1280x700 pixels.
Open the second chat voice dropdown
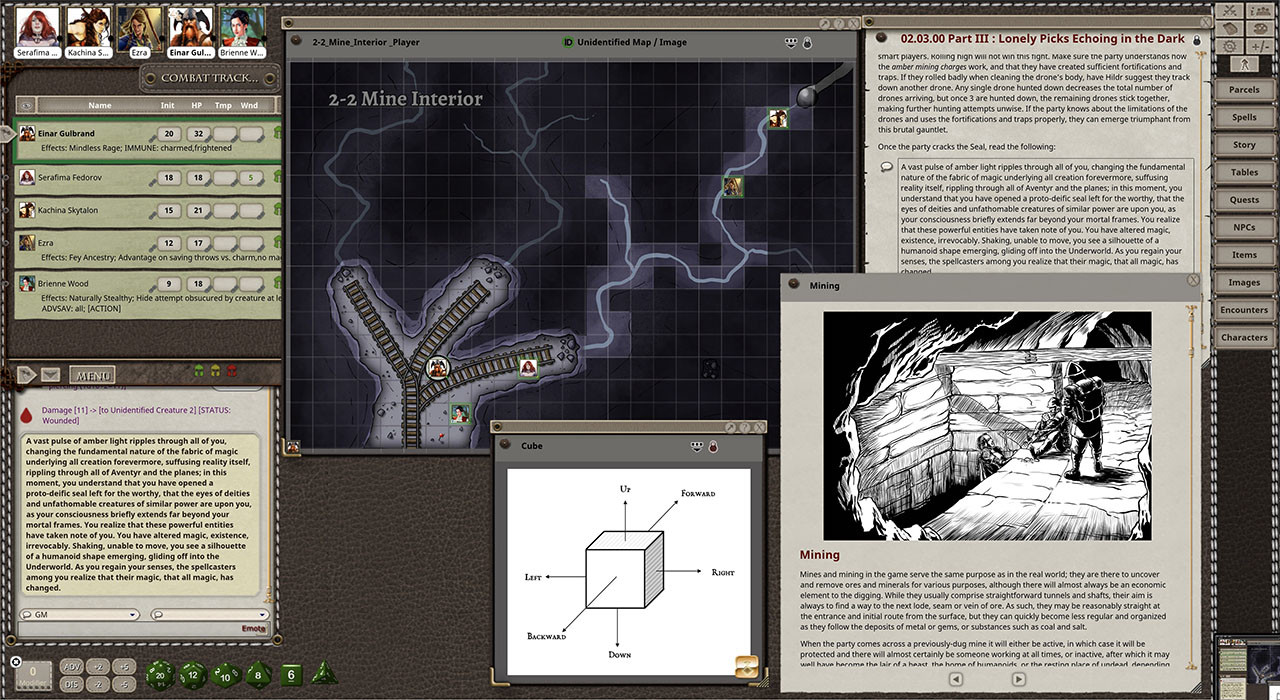[x=262, y=614]
